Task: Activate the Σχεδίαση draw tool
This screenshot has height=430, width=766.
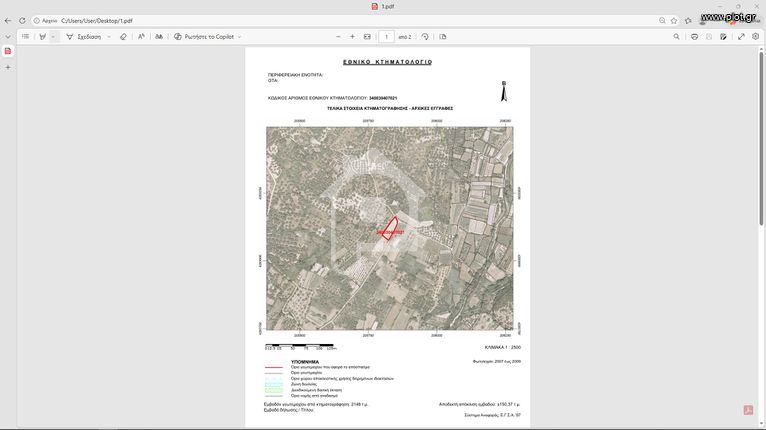Action: (x=84, y=37)
